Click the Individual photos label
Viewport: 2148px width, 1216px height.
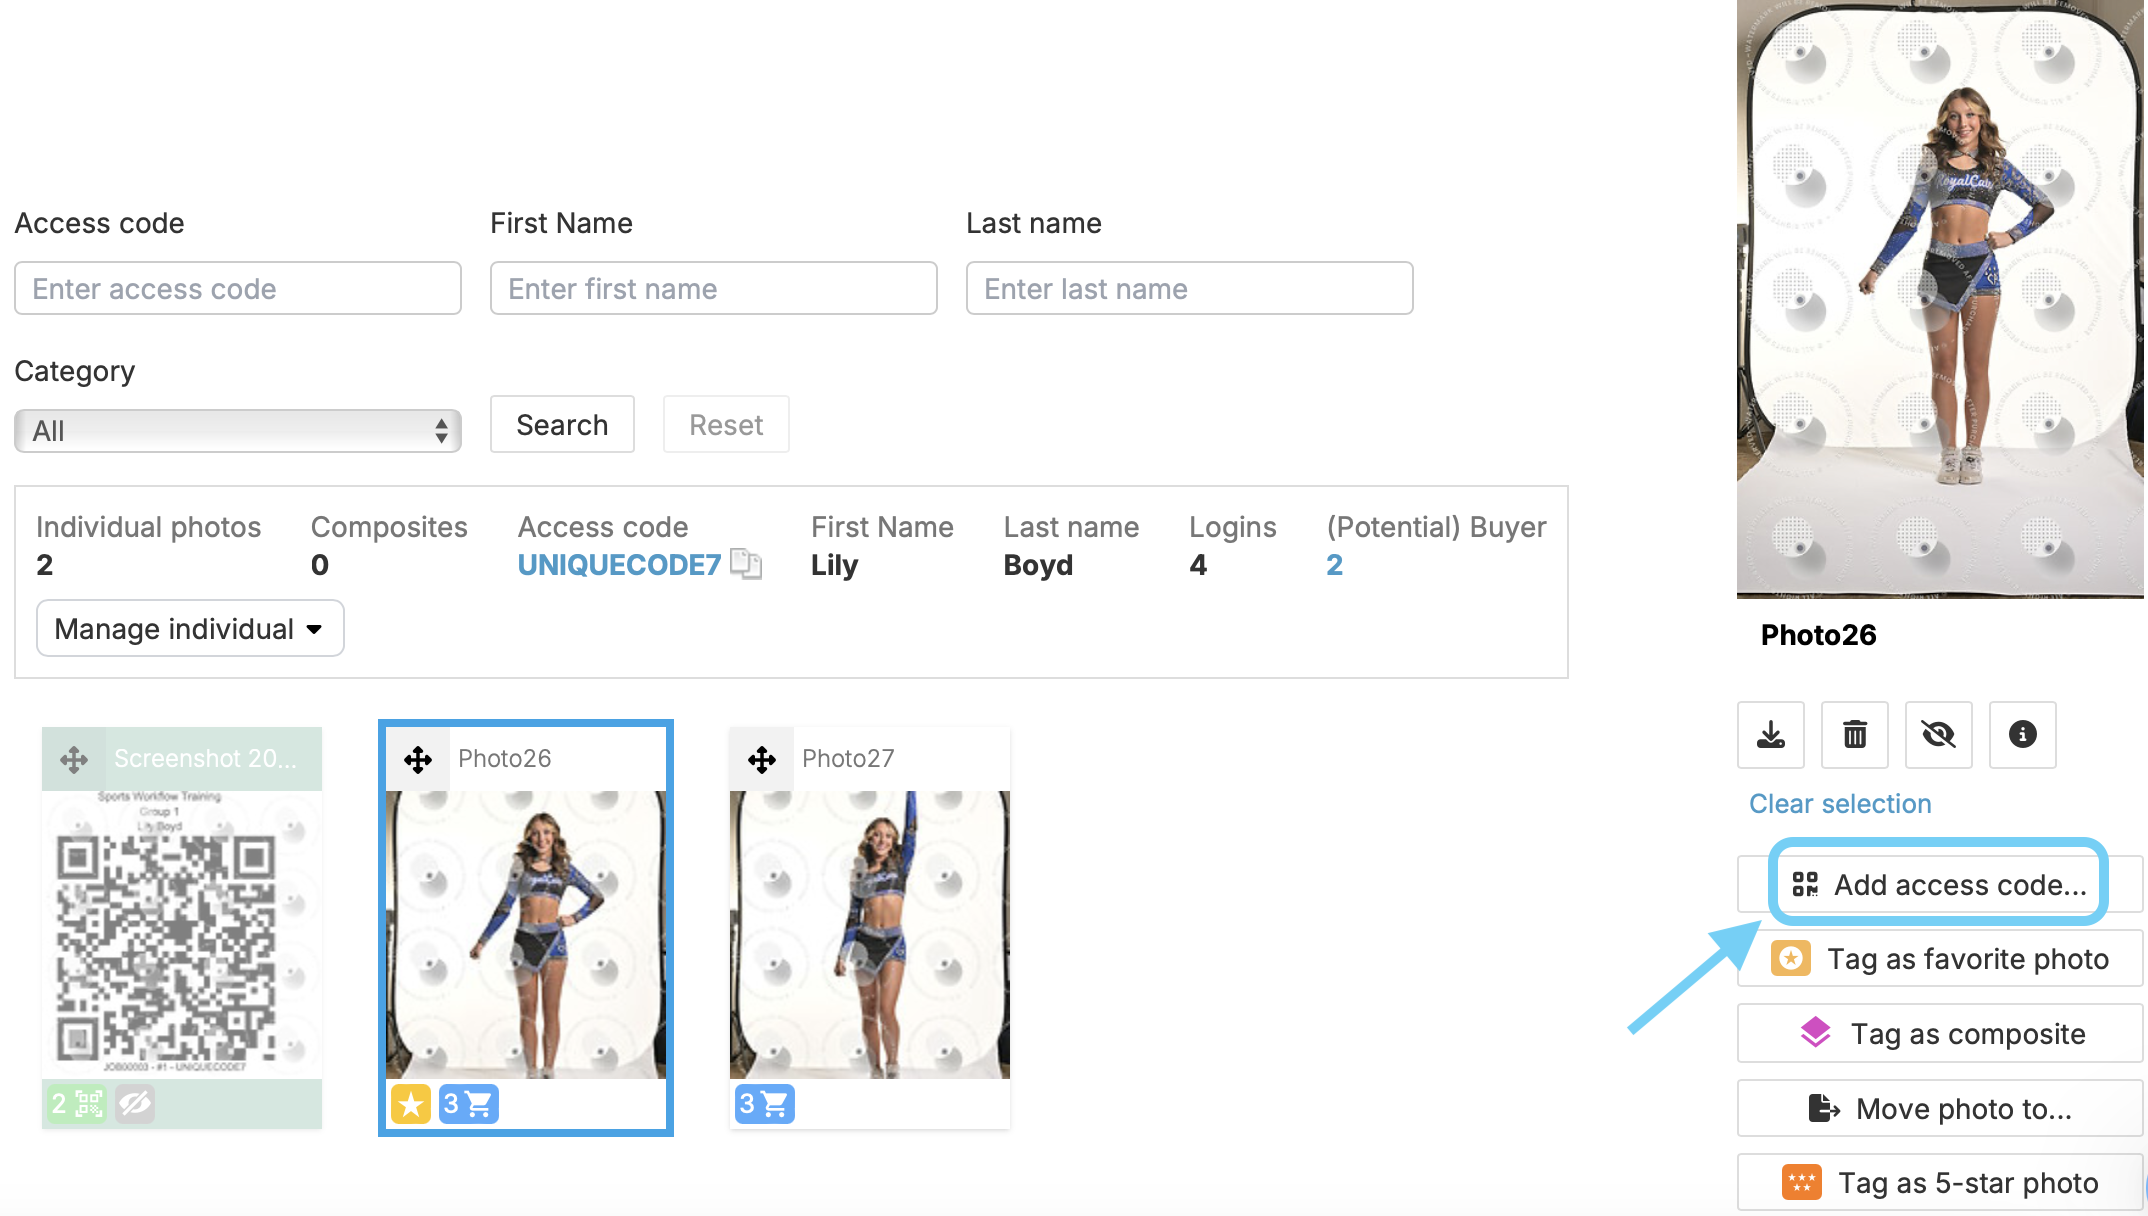coord(148,527)
